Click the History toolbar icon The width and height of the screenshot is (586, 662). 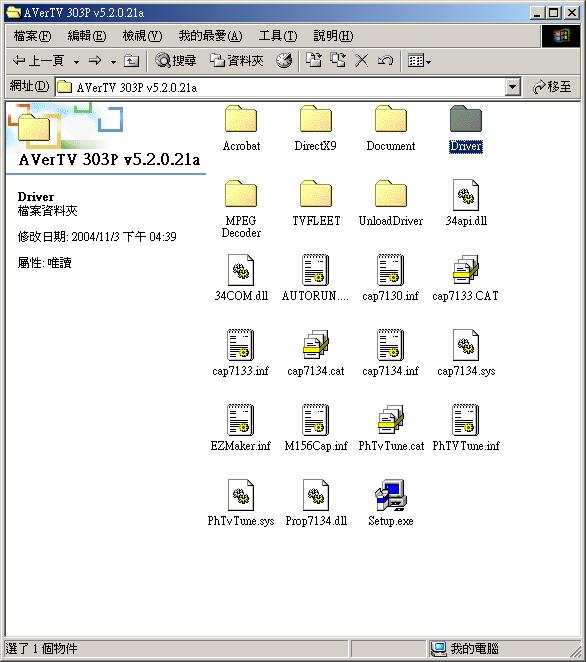(x=284, y=61)
